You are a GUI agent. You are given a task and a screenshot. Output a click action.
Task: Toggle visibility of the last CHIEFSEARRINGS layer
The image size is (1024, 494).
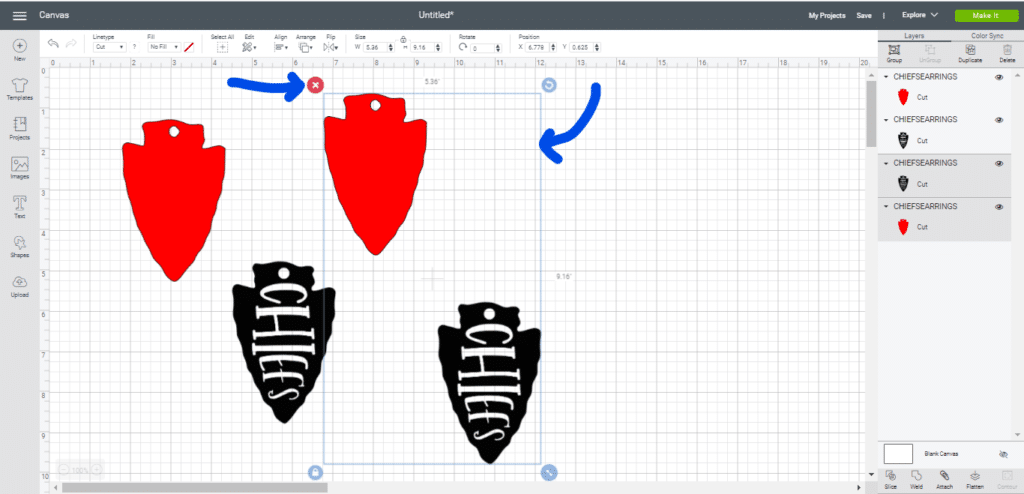point(999,206)
